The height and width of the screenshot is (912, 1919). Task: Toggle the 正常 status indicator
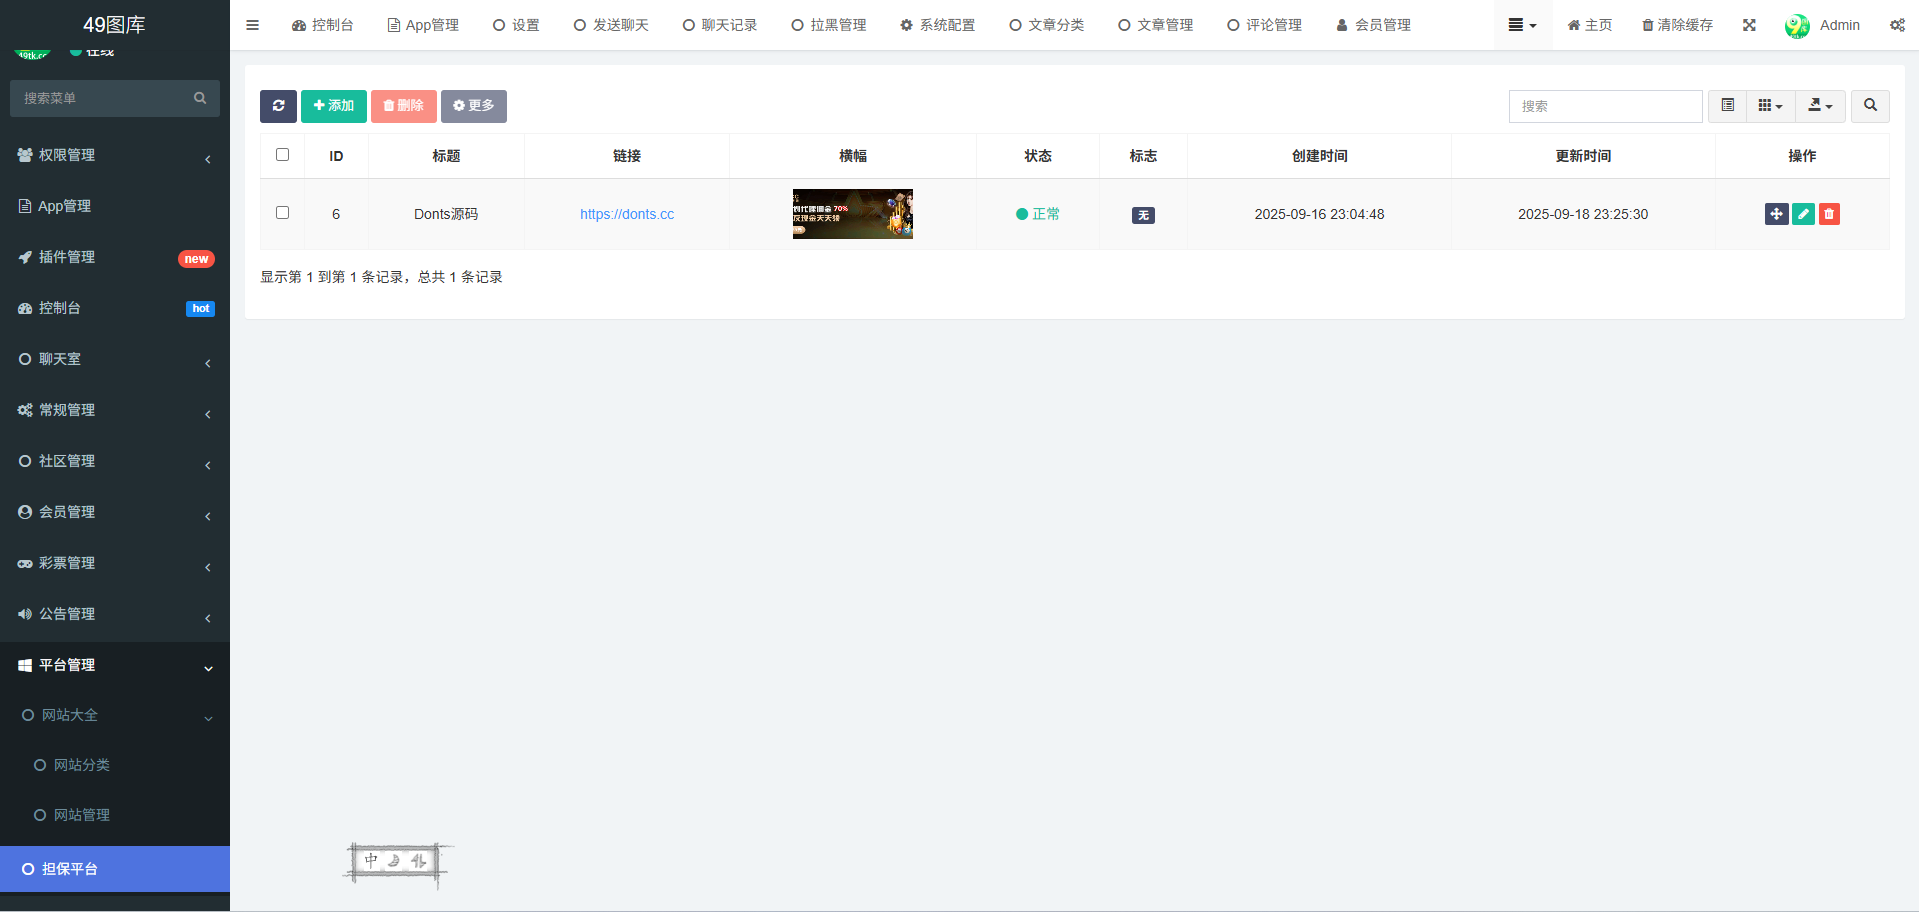tap(1038, 214)
